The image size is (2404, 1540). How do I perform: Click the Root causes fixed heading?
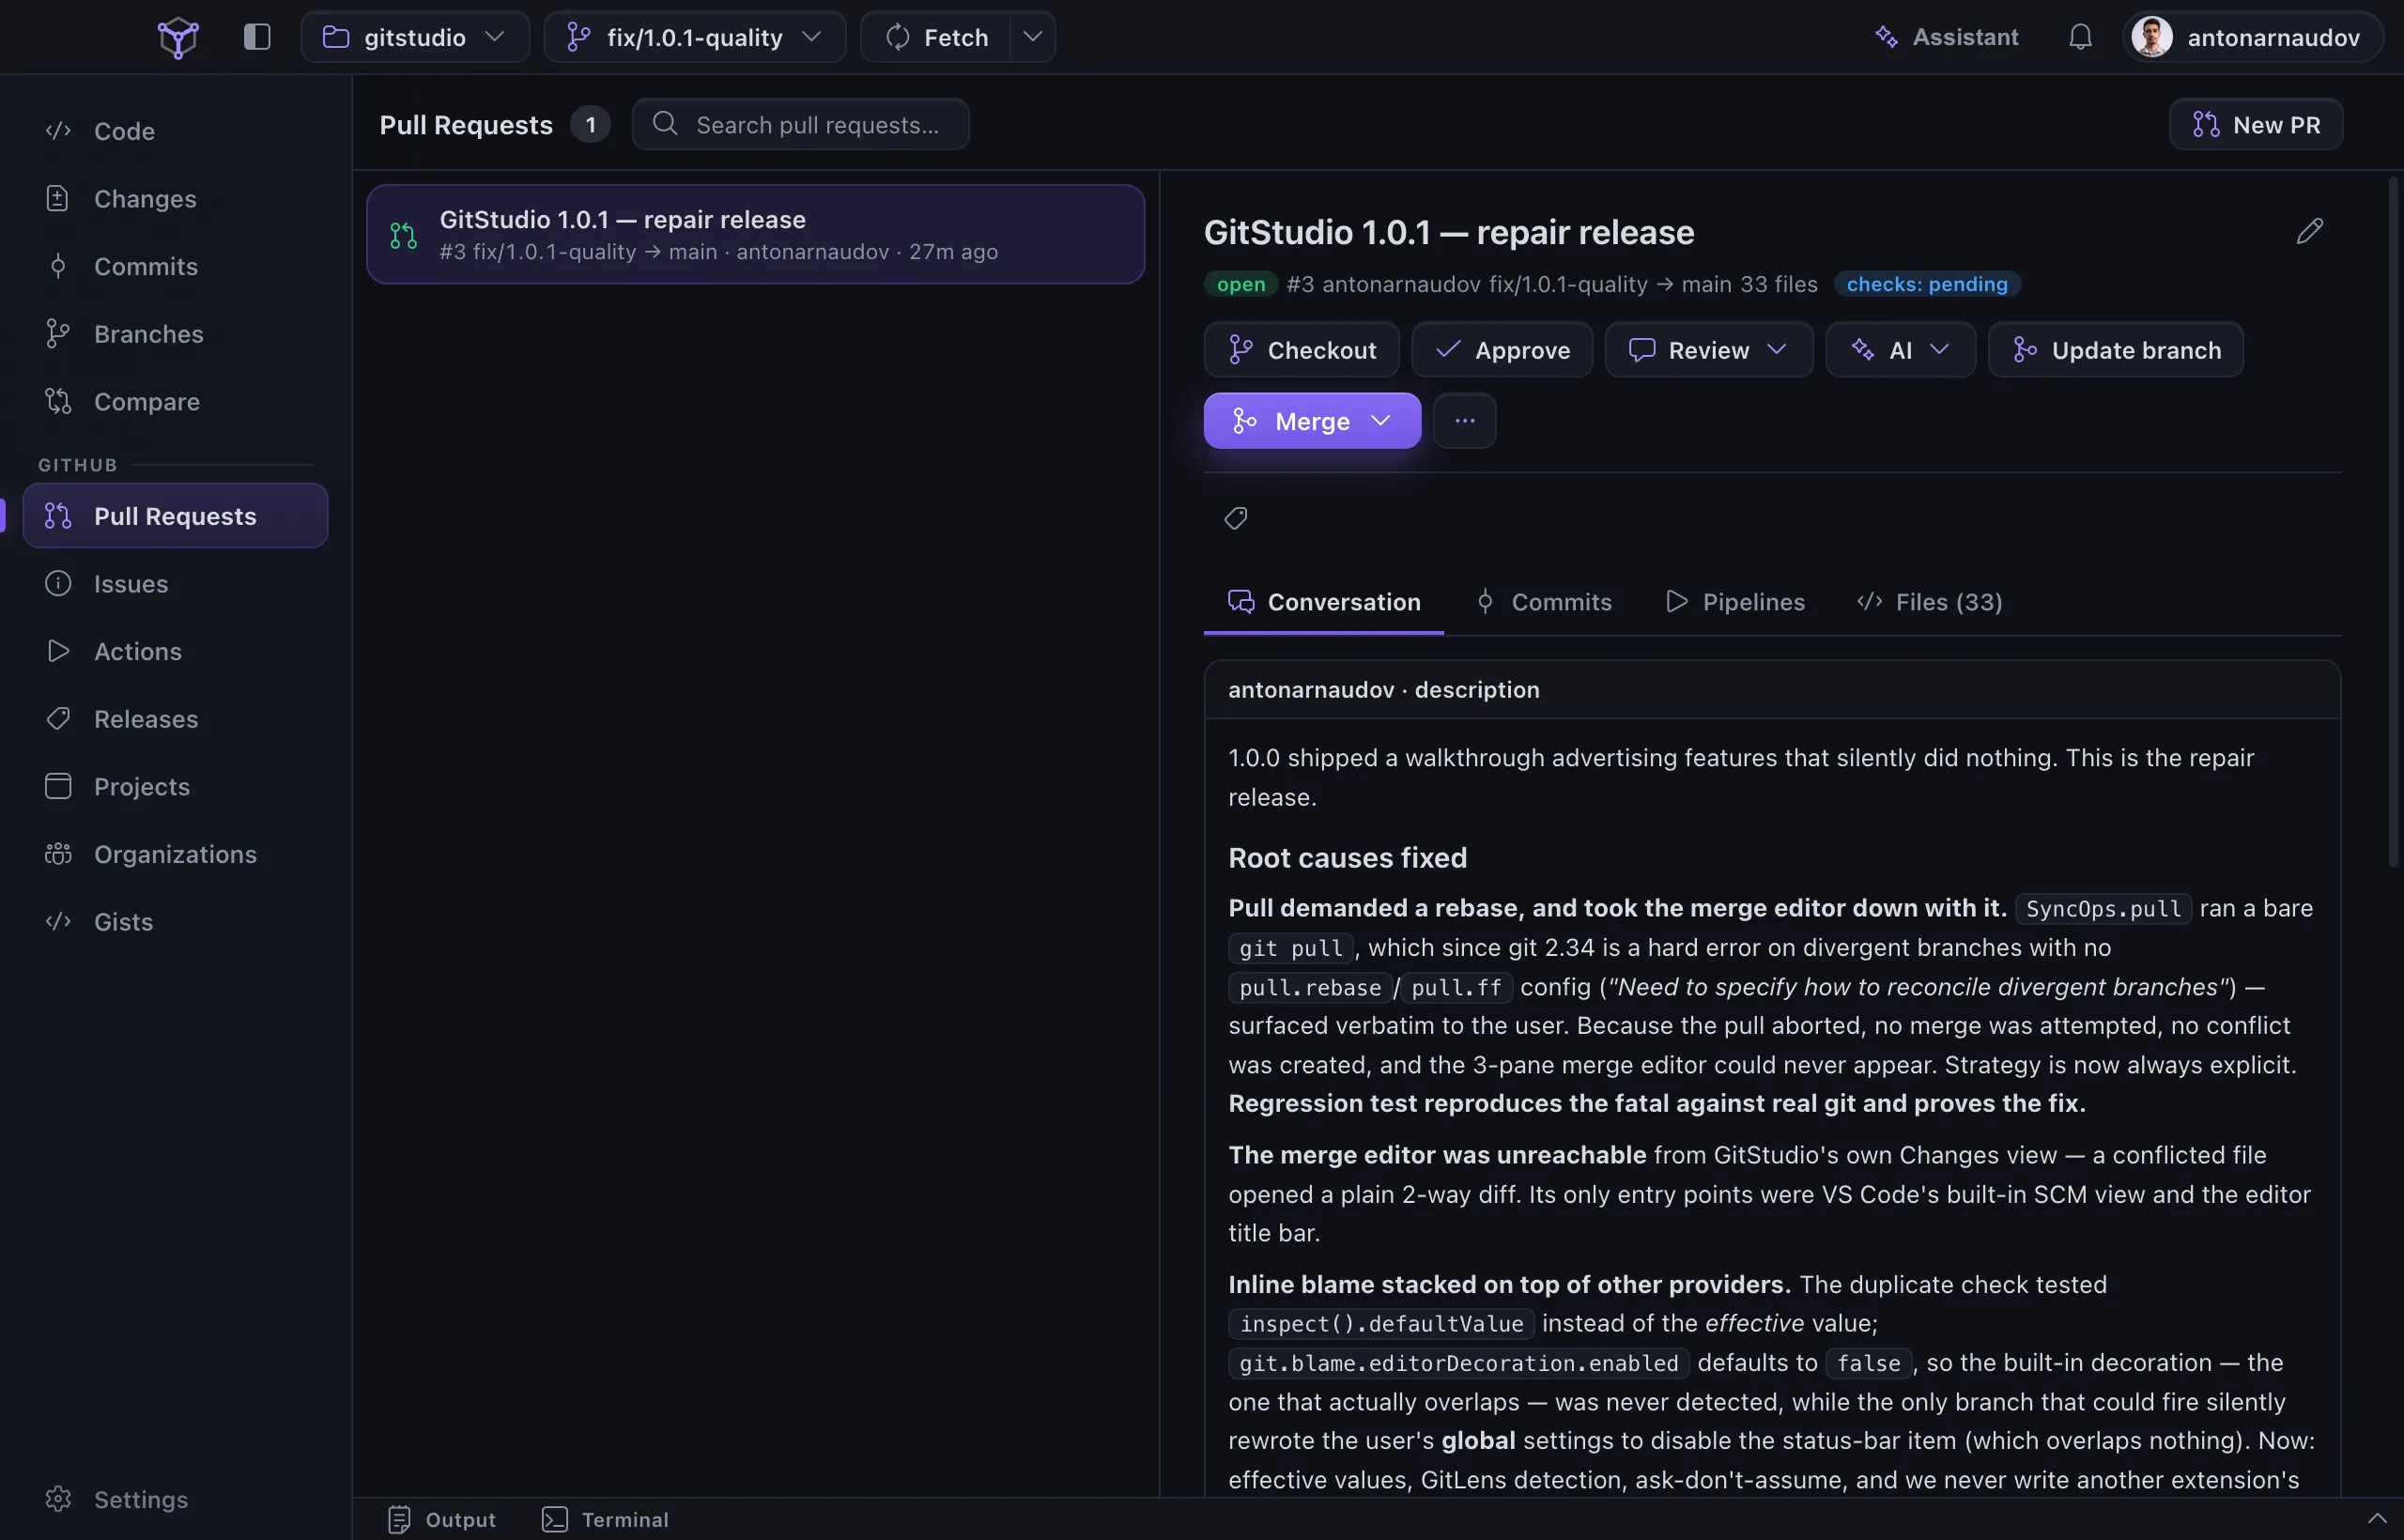pos(1347,858)
